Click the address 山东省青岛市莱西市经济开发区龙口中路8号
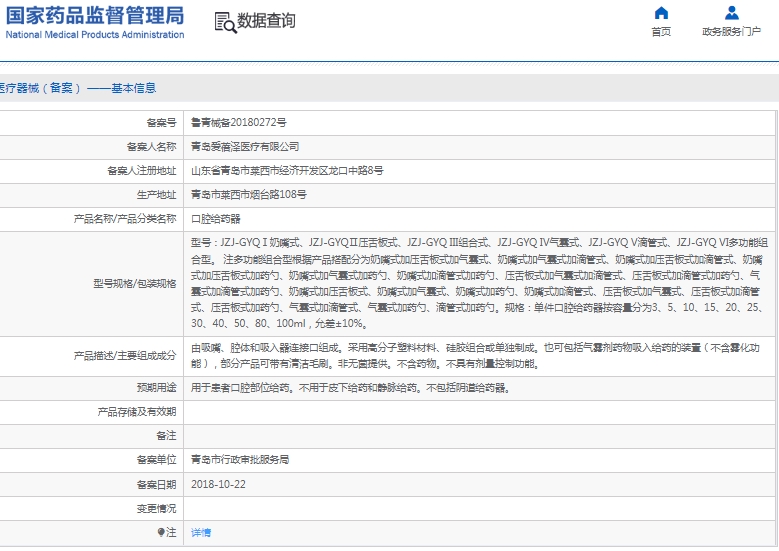The height and width of the screenshot is (551, 779). click(x=287, y=171)
